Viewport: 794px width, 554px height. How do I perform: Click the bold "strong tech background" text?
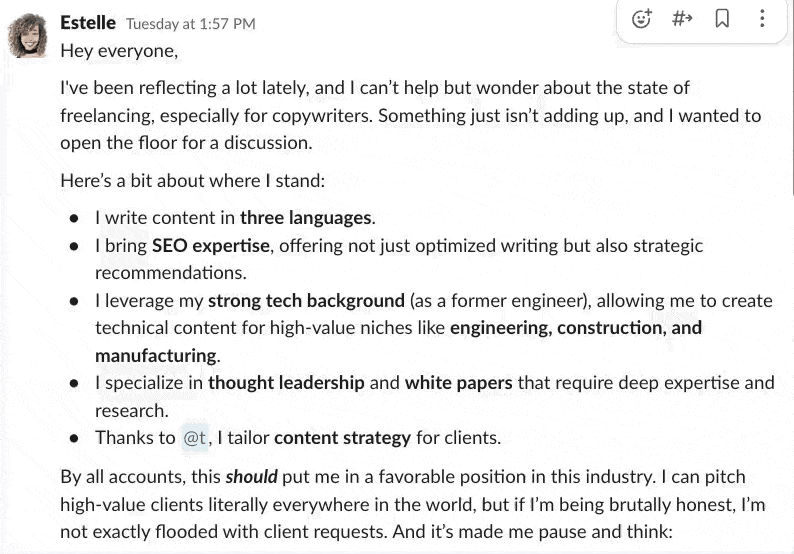pos(306,300)
